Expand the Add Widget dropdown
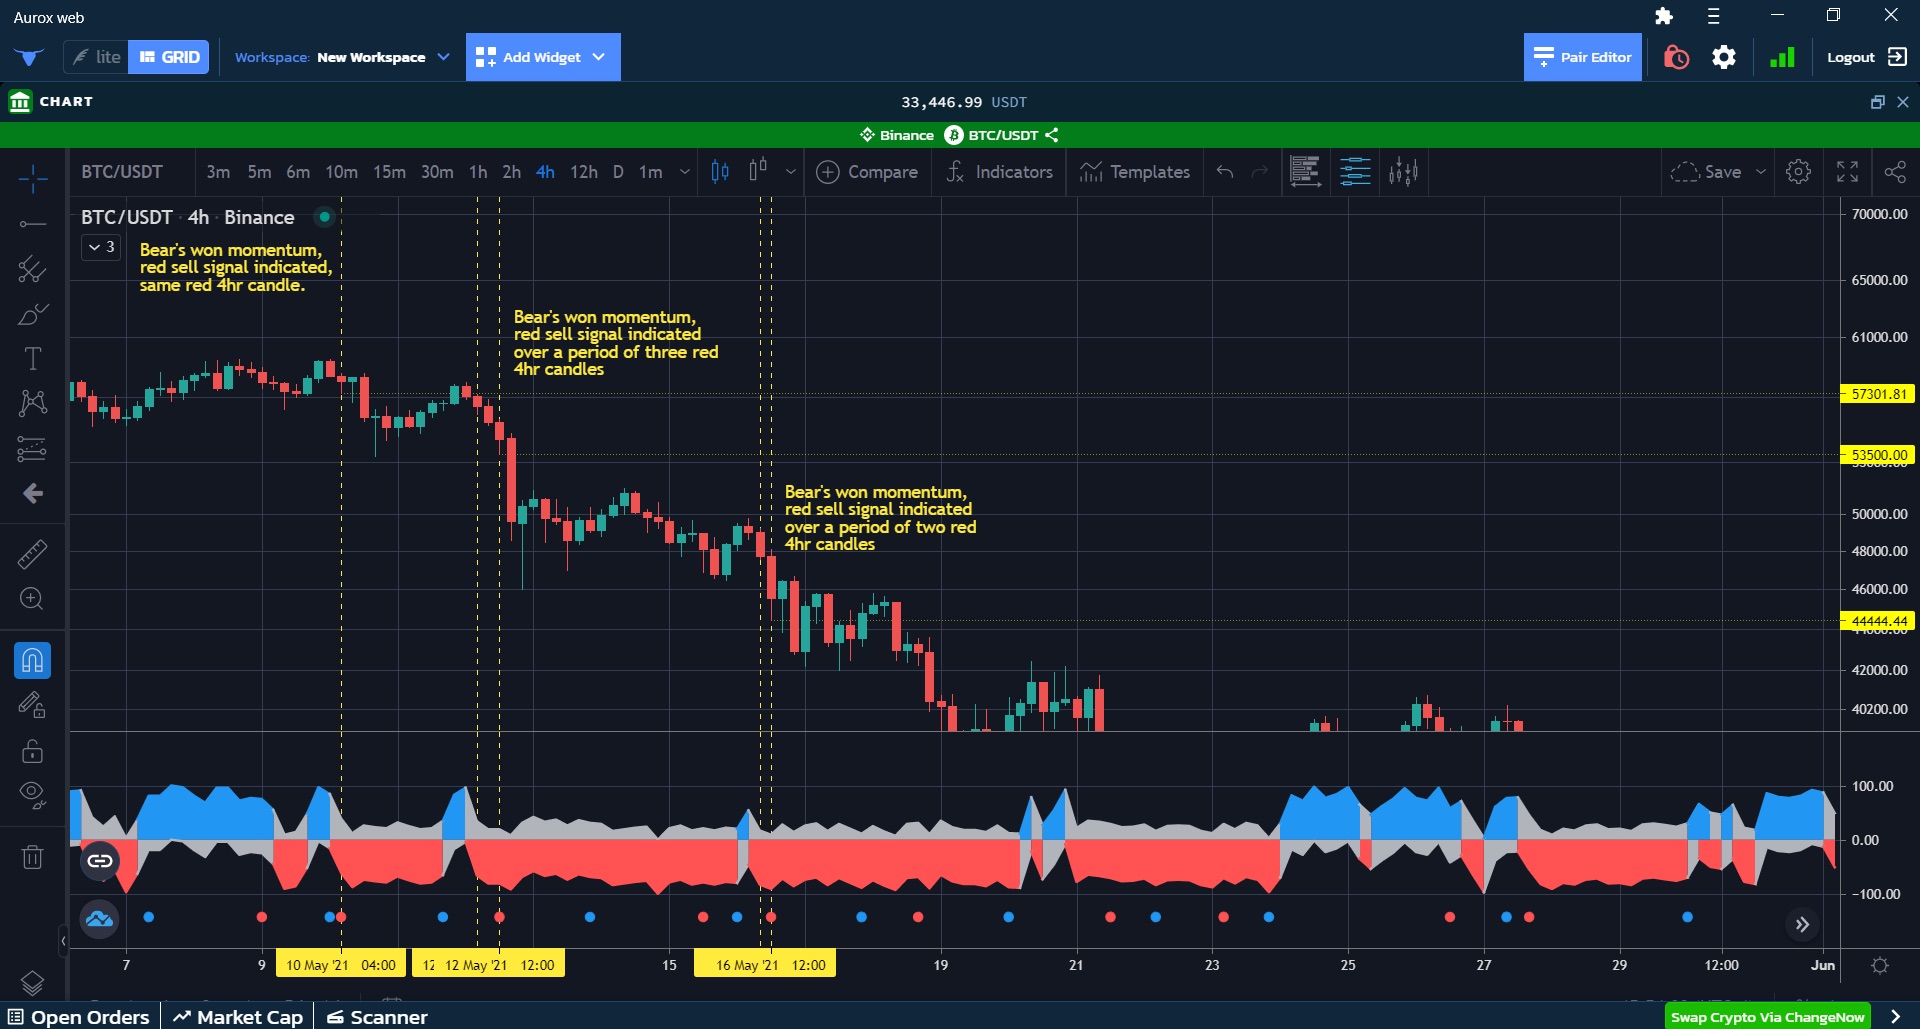 click(598, 57)
